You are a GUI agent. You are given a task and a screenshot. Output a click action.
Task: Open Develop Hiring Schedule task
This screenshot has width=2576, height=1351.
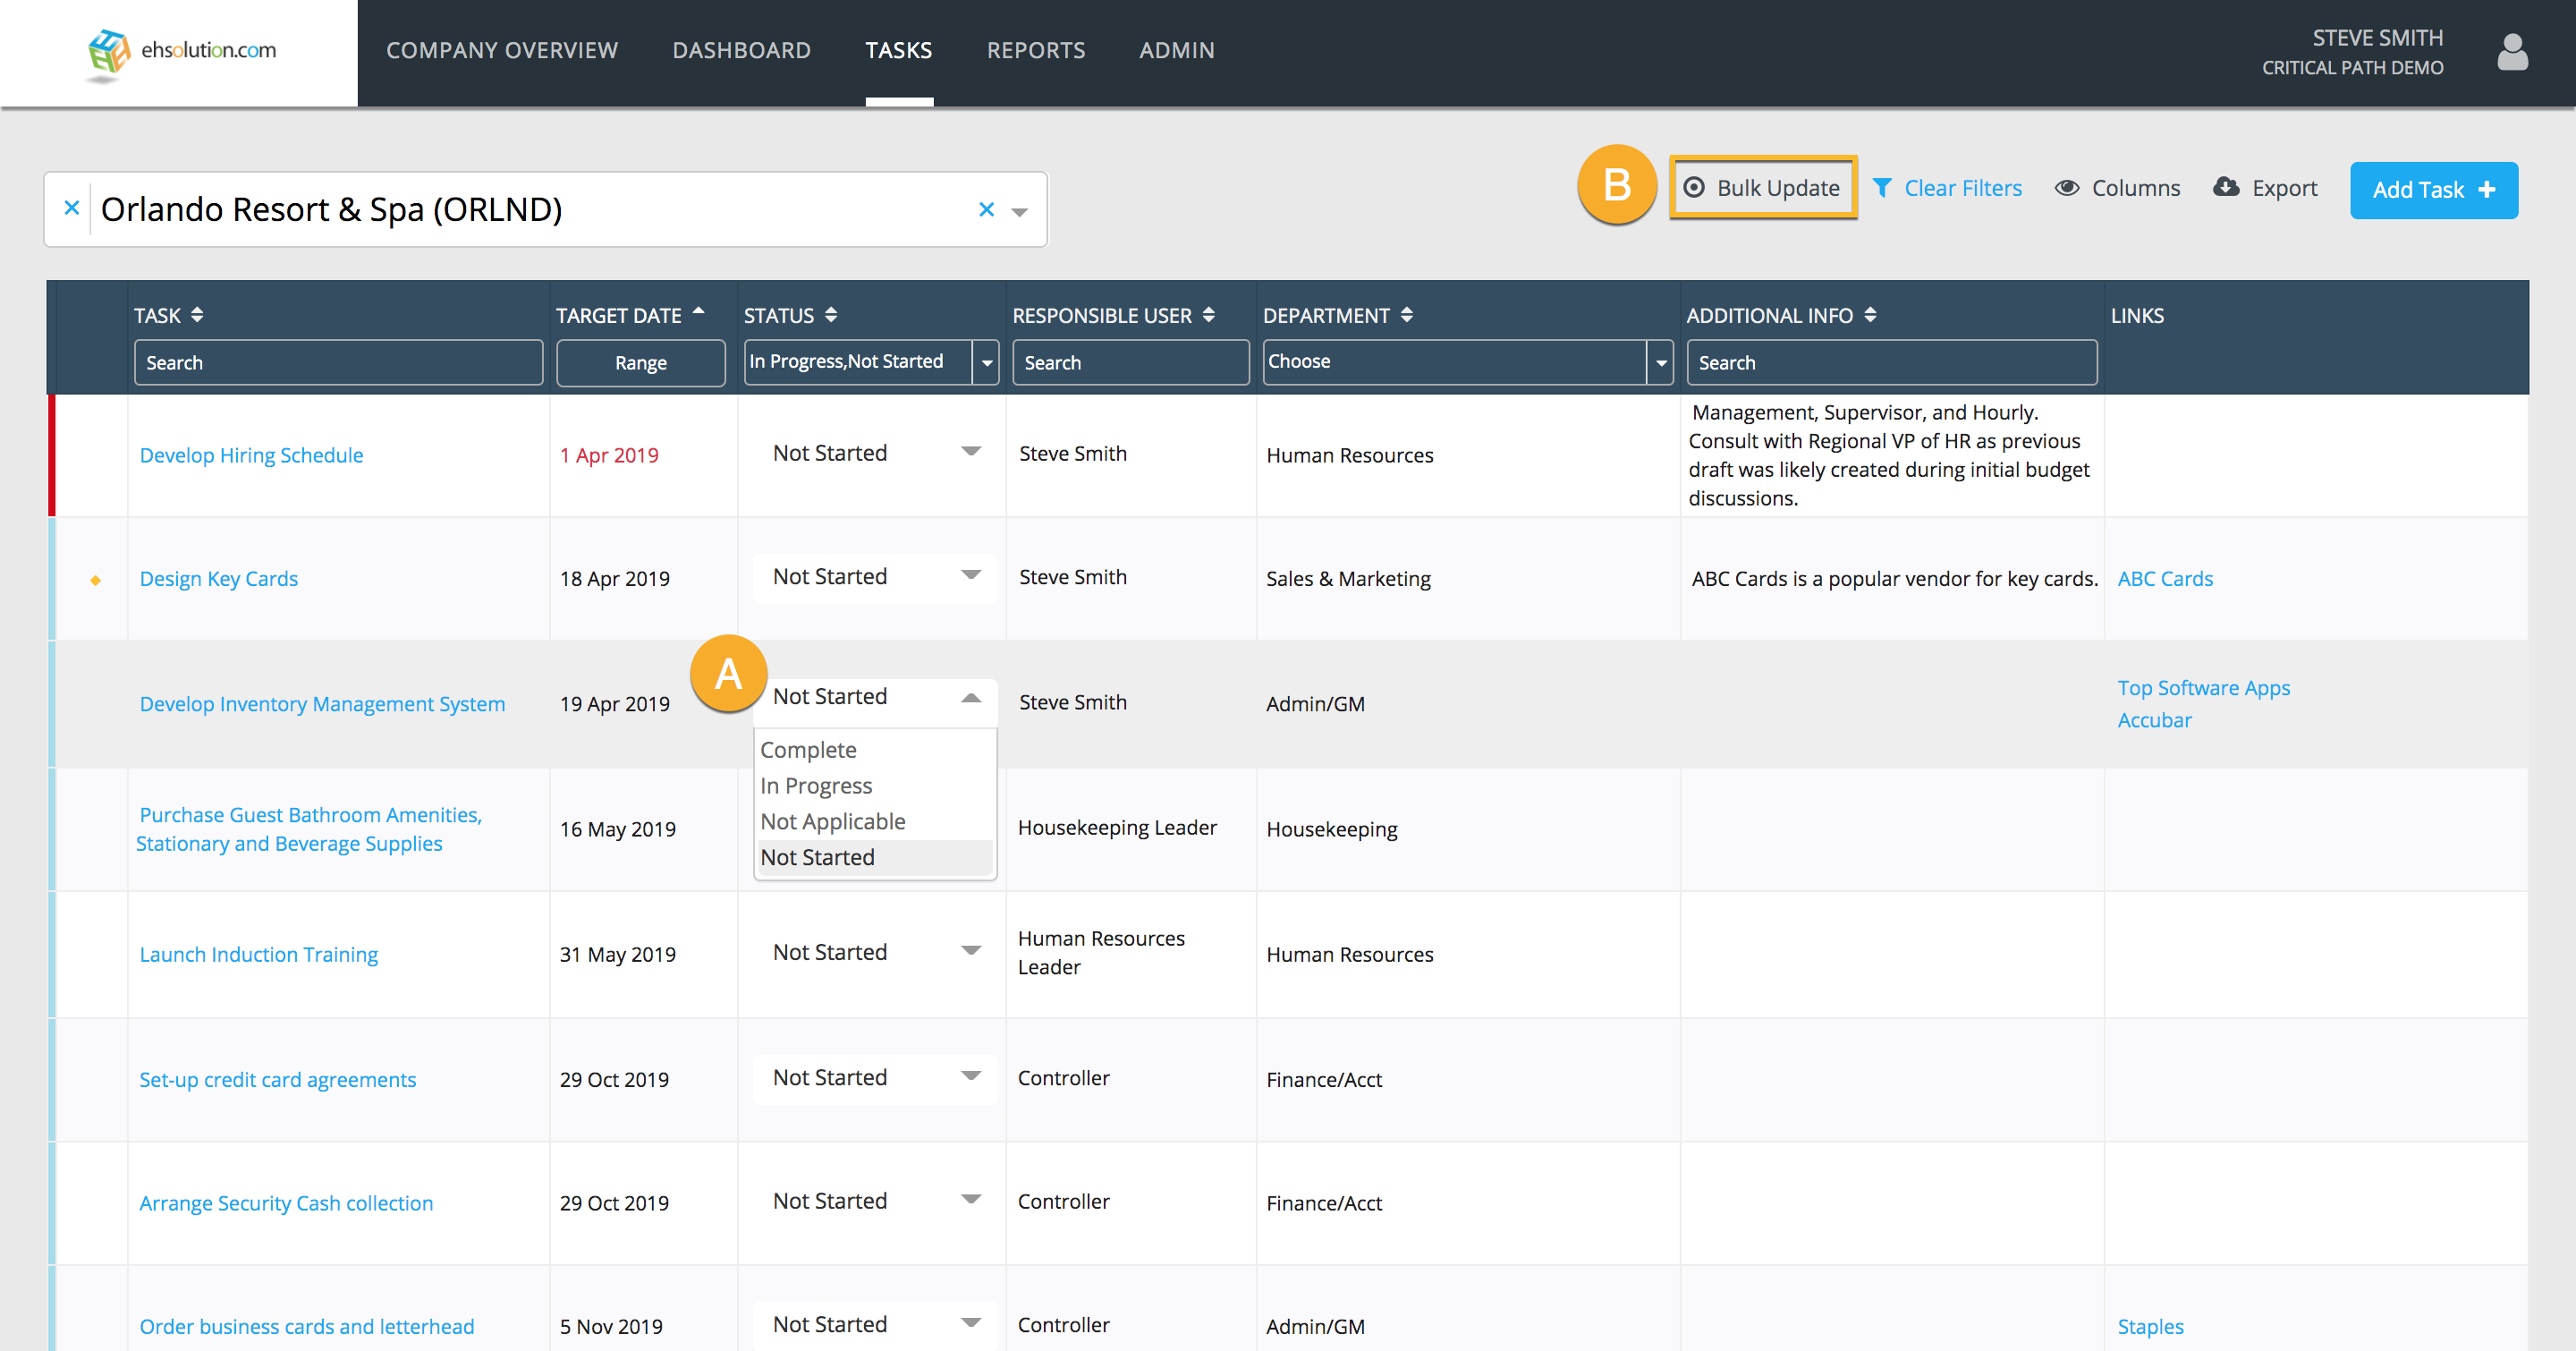pyautogui.click(x=251, y=455)
